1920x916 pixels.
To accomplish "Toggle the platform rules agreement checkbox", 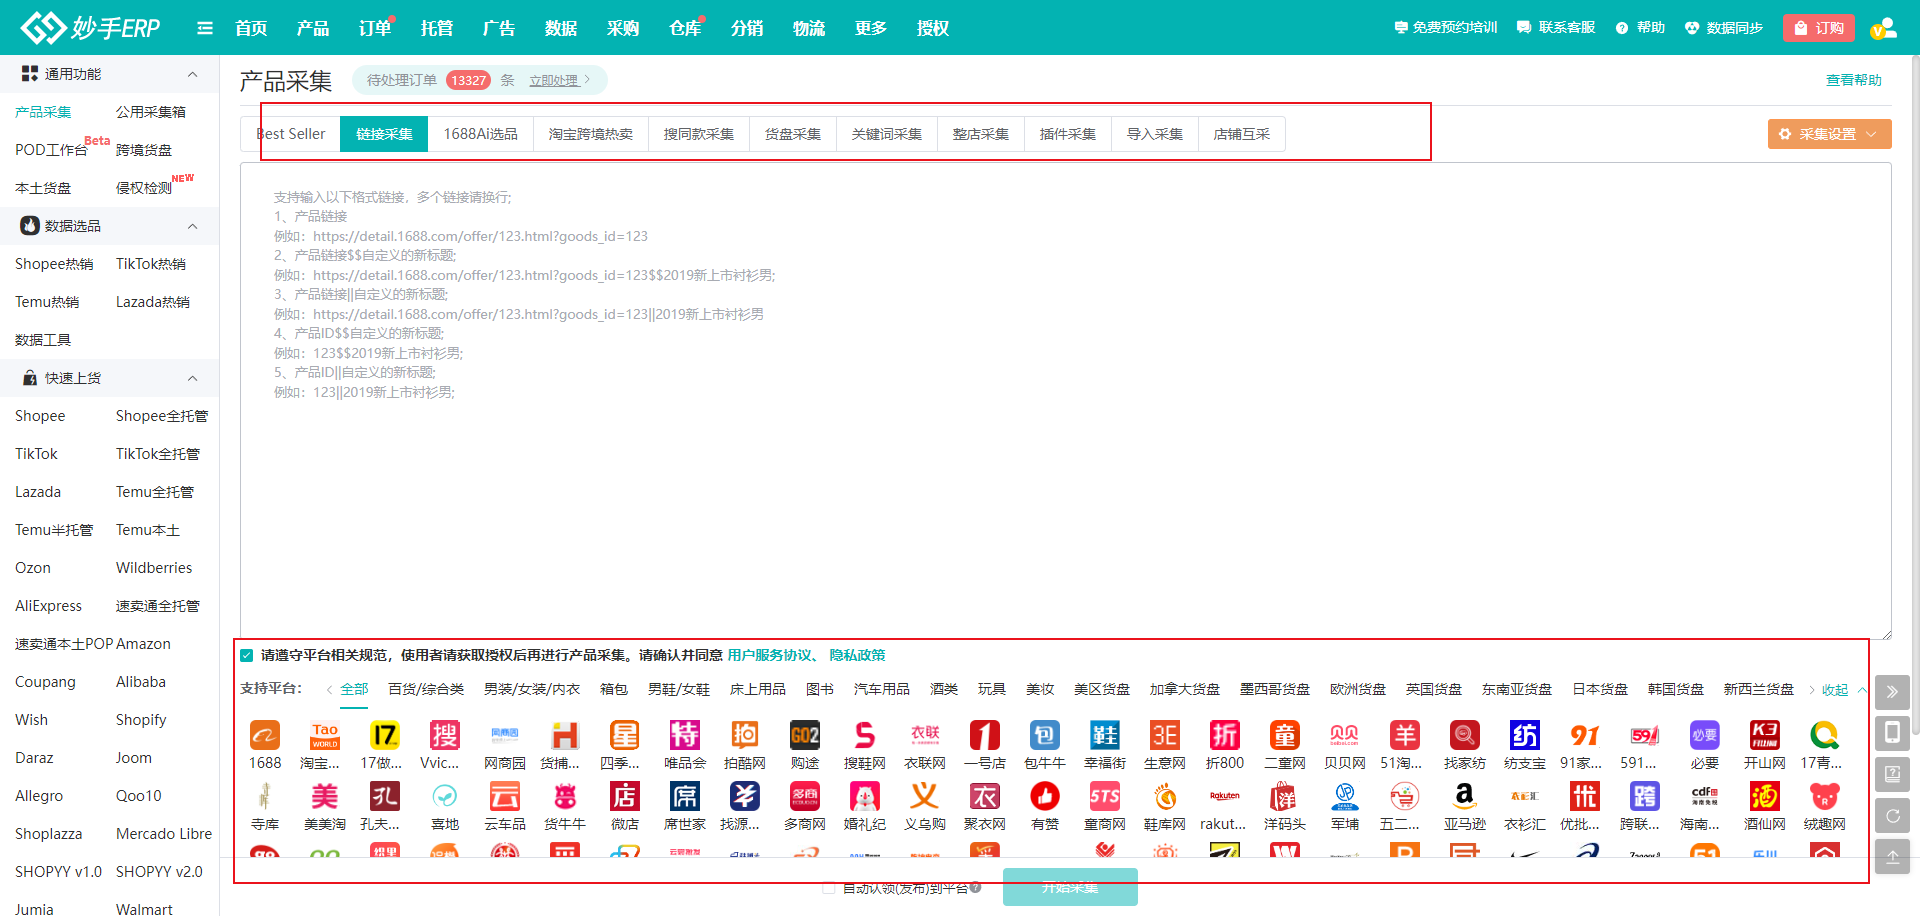I will (x=247, y=656).
